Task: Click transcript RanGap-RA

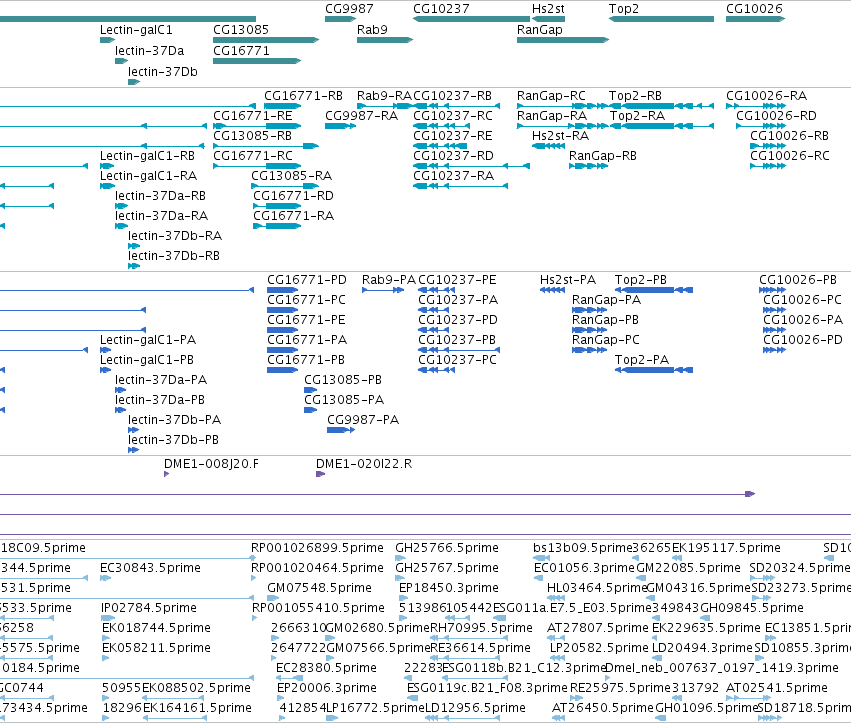Action: coord(551,116)
